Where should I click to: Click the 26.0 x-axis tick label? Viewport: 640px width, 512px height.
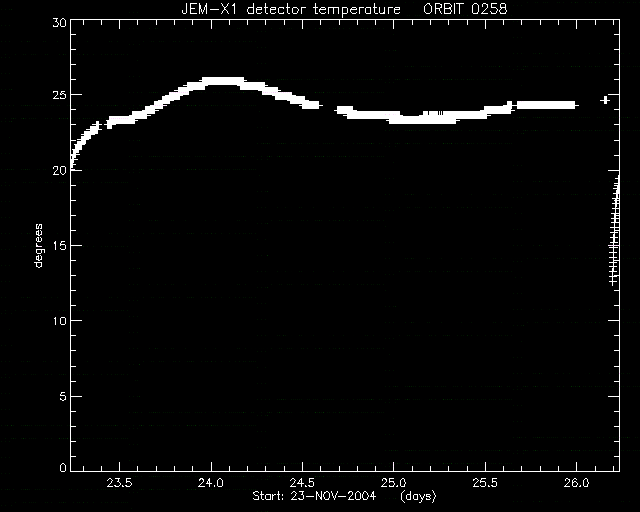coord(576,483)
